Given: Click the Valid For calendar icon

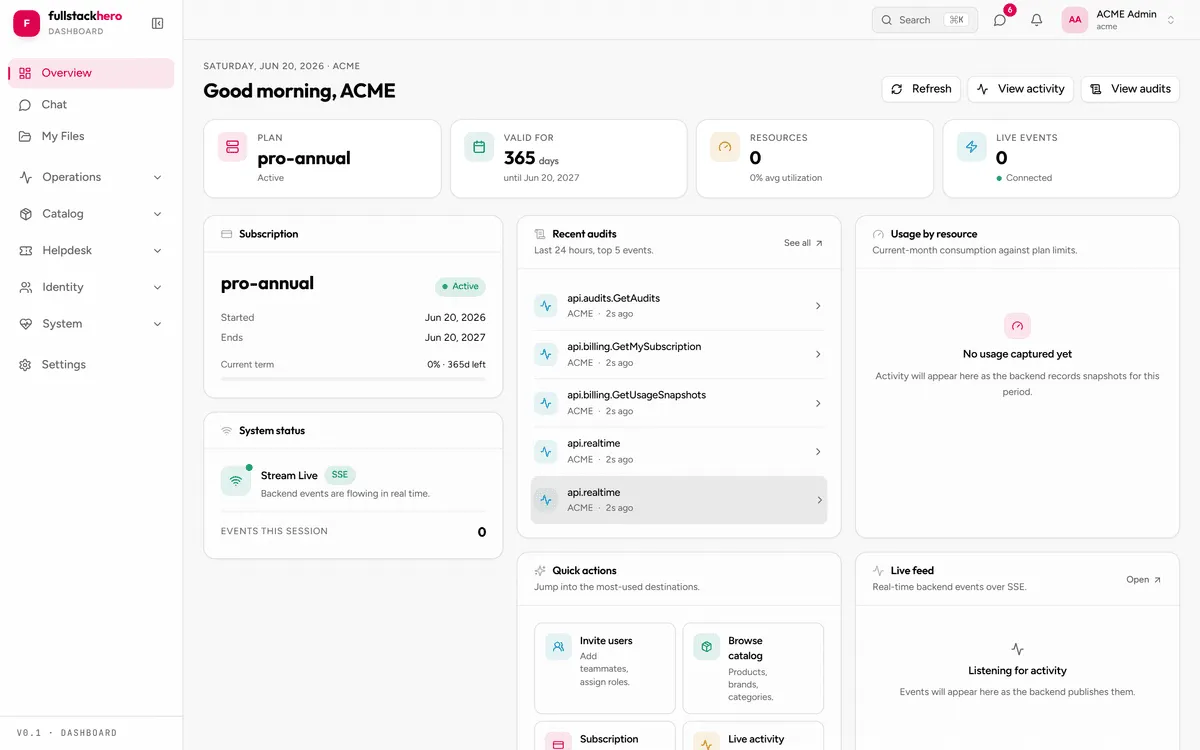Looking at the screenshot, I should click(x=479, y=147).
